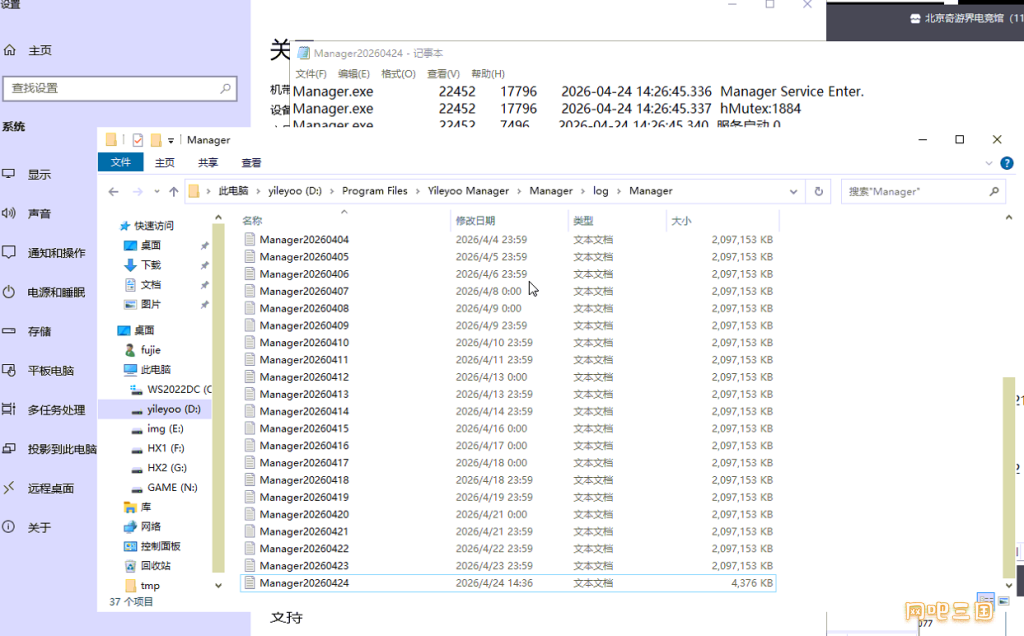The height and width of the screenshot is (636, 1024).
Task: Open tmp folder in navigation tree
Action: [x=150, y=586]
